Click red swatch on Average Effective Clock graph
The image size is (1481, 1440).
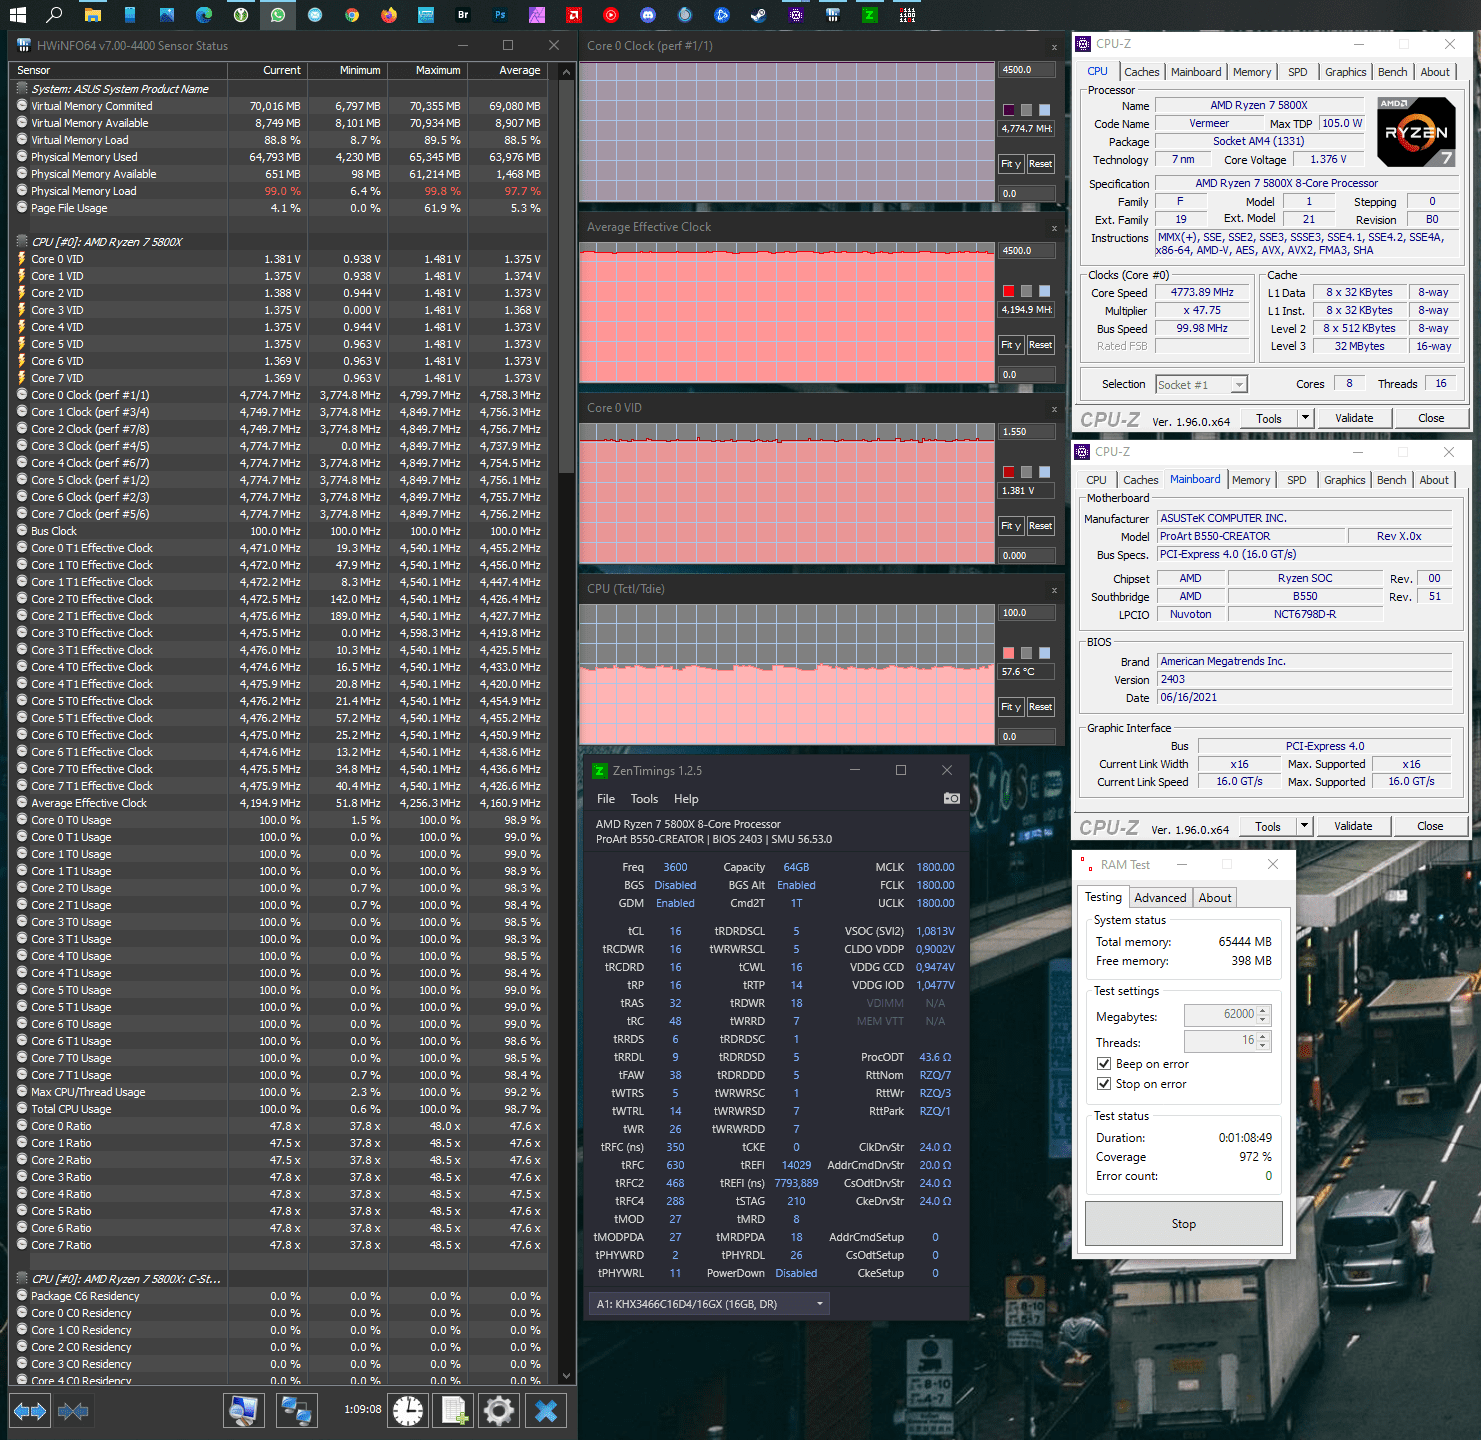point(1009,291)
